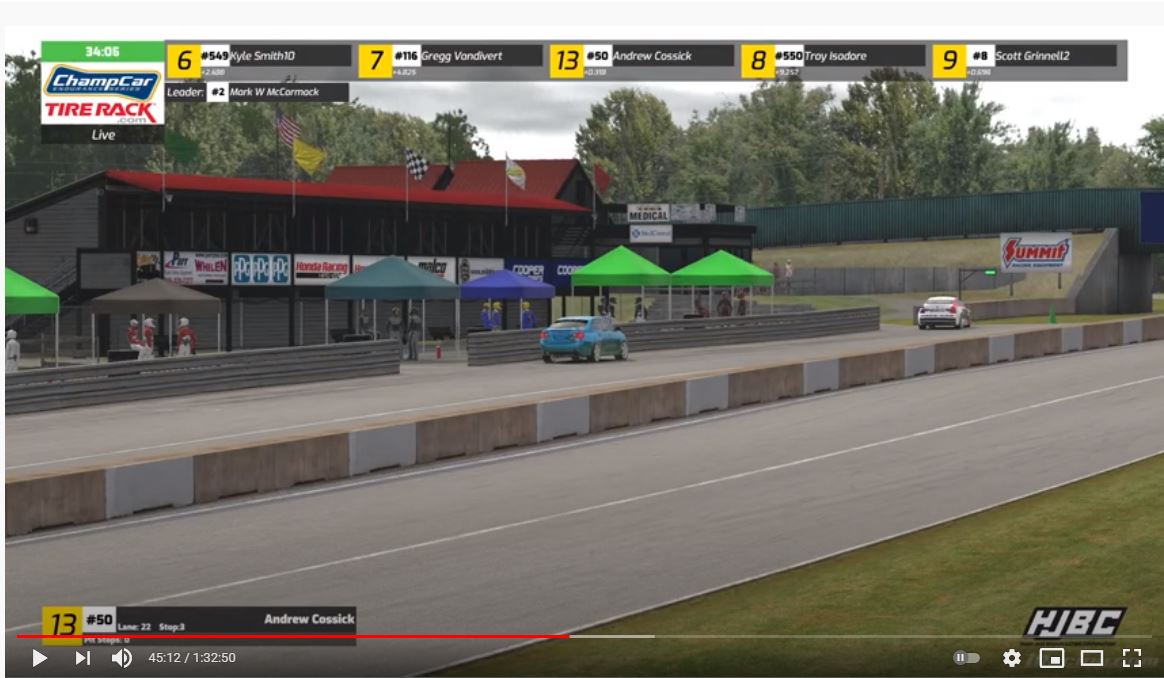Click the HJBC channel watermark logo
This screenshot has width=1164, height=678.
[x=1074, y=622]
